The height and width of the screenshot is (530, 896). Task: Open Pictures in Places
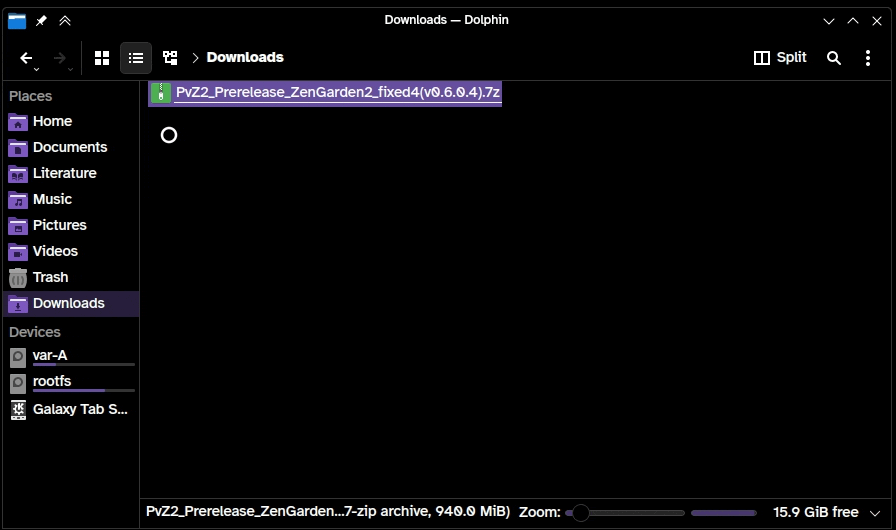[71, 225]
